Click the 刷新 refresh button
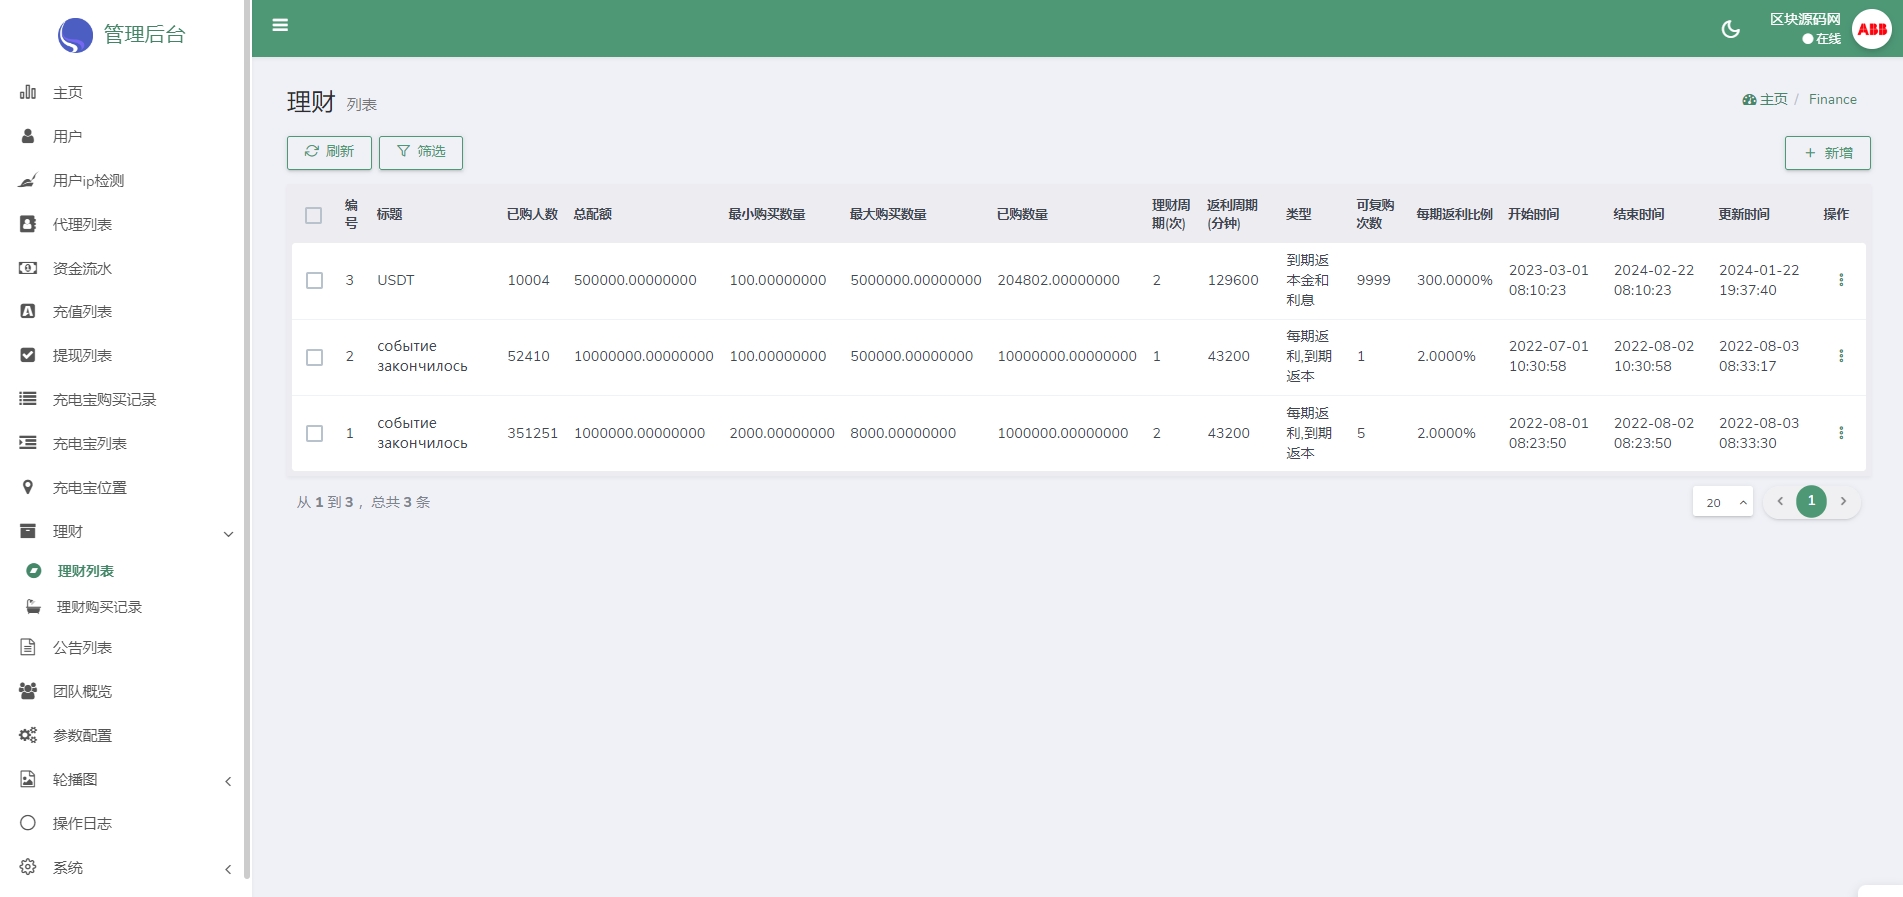The height and width of the screenshot is (897, 1903). click(x=329, y=152)
